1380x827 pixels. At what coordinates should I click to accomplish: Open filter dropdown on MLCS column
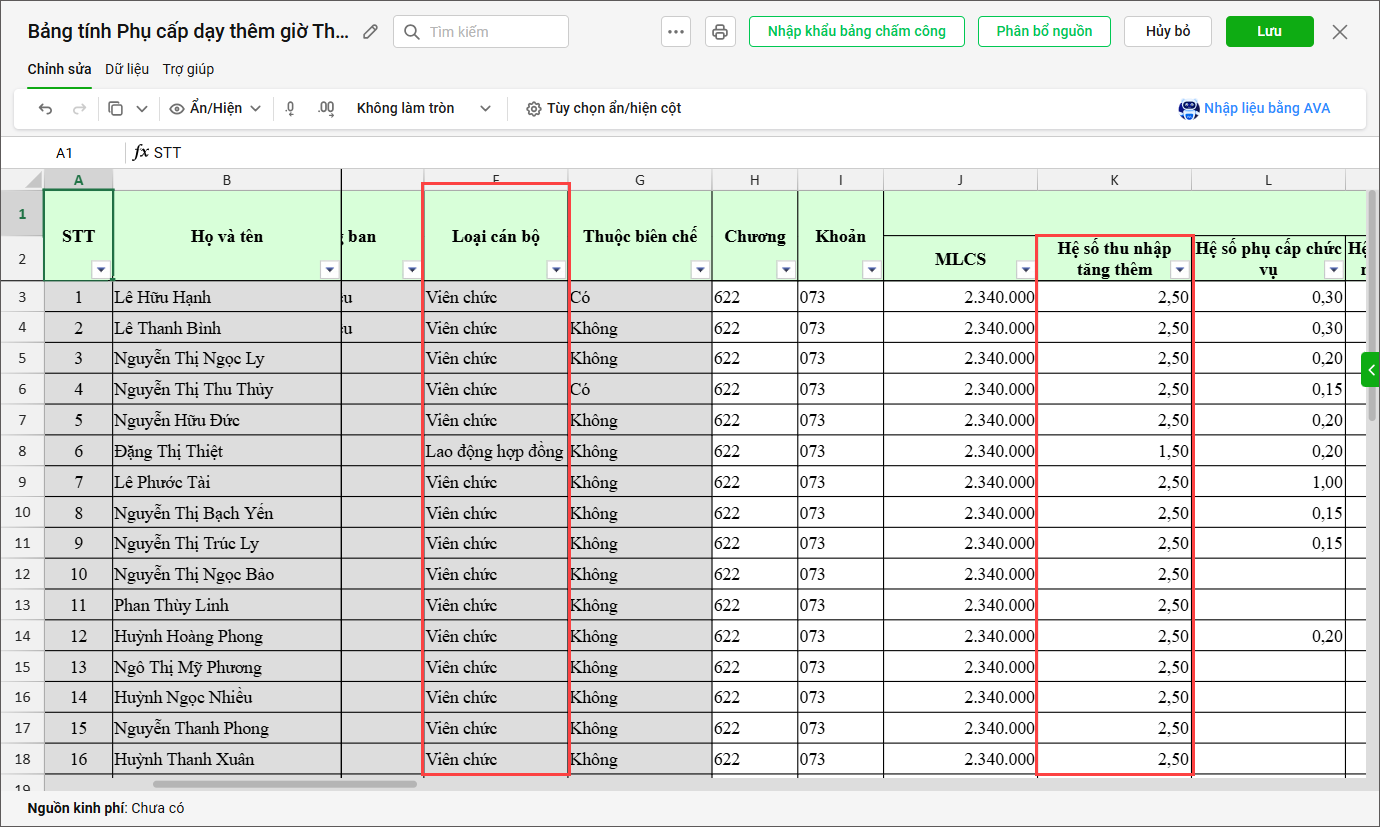1024,270
